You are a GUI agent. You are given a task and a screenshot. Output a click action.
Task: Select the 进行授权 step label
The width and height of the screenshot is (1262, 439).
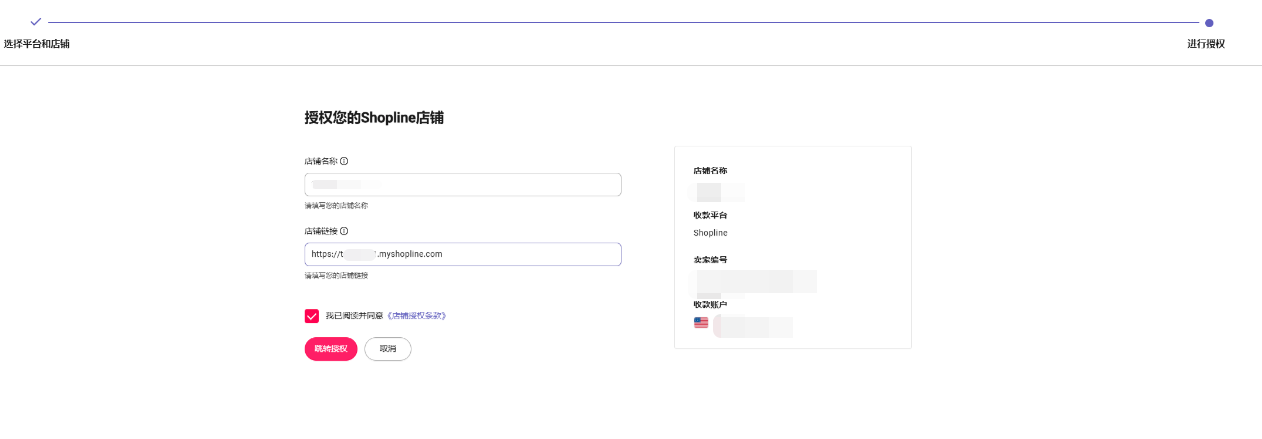coord(1206,44)
